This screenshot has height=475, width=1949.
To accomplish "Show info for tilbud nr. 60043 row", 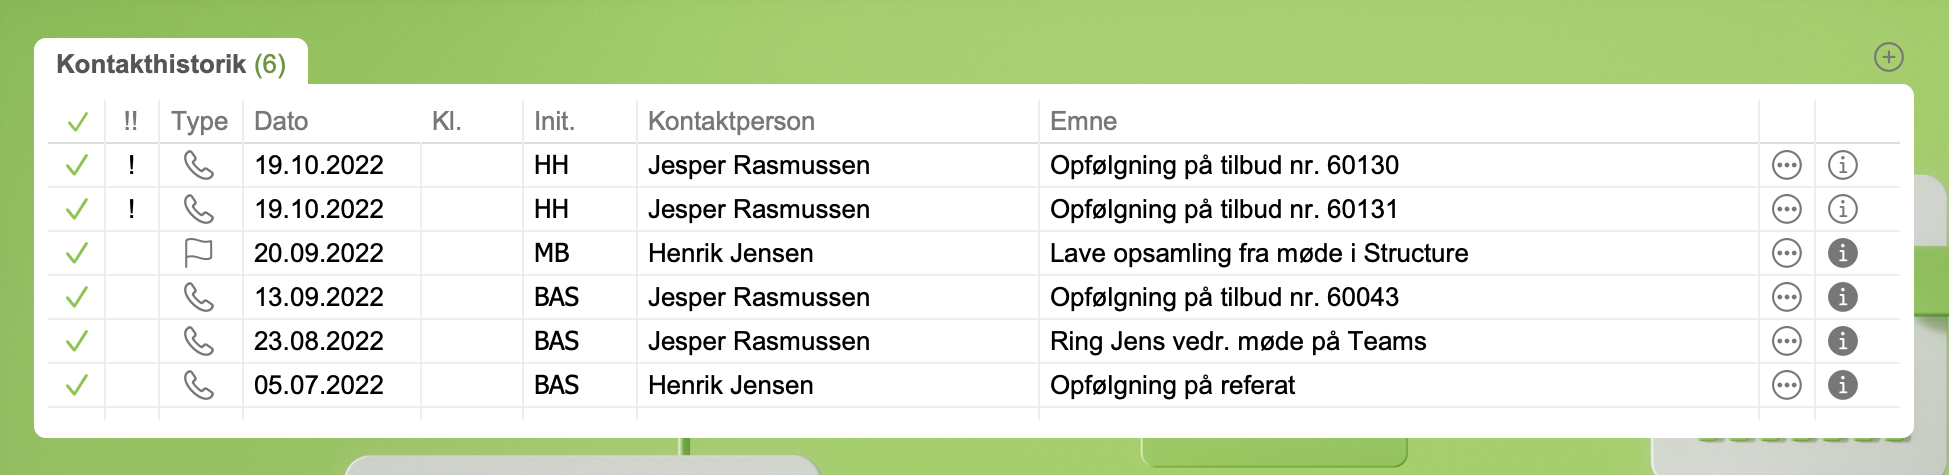I will click(1842, 297).
